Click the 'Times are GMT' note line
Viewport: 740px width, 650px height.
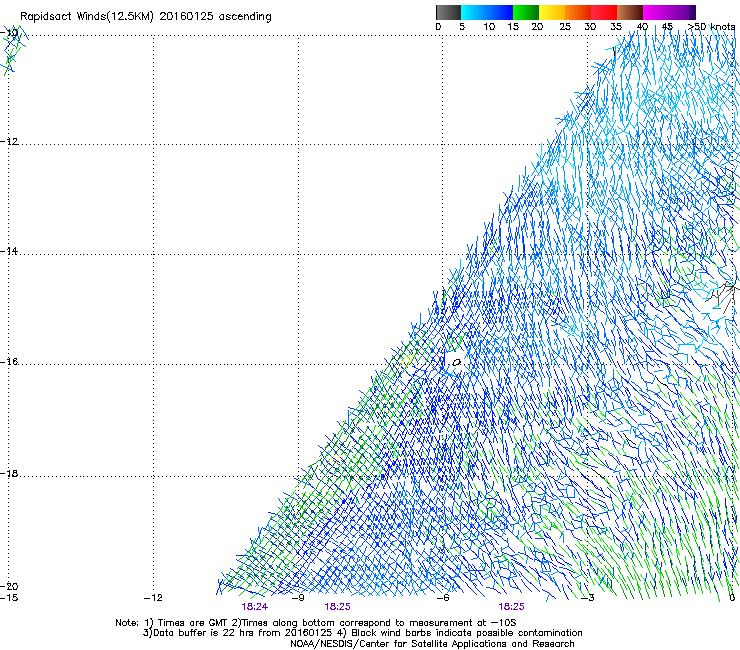(316, 623)
